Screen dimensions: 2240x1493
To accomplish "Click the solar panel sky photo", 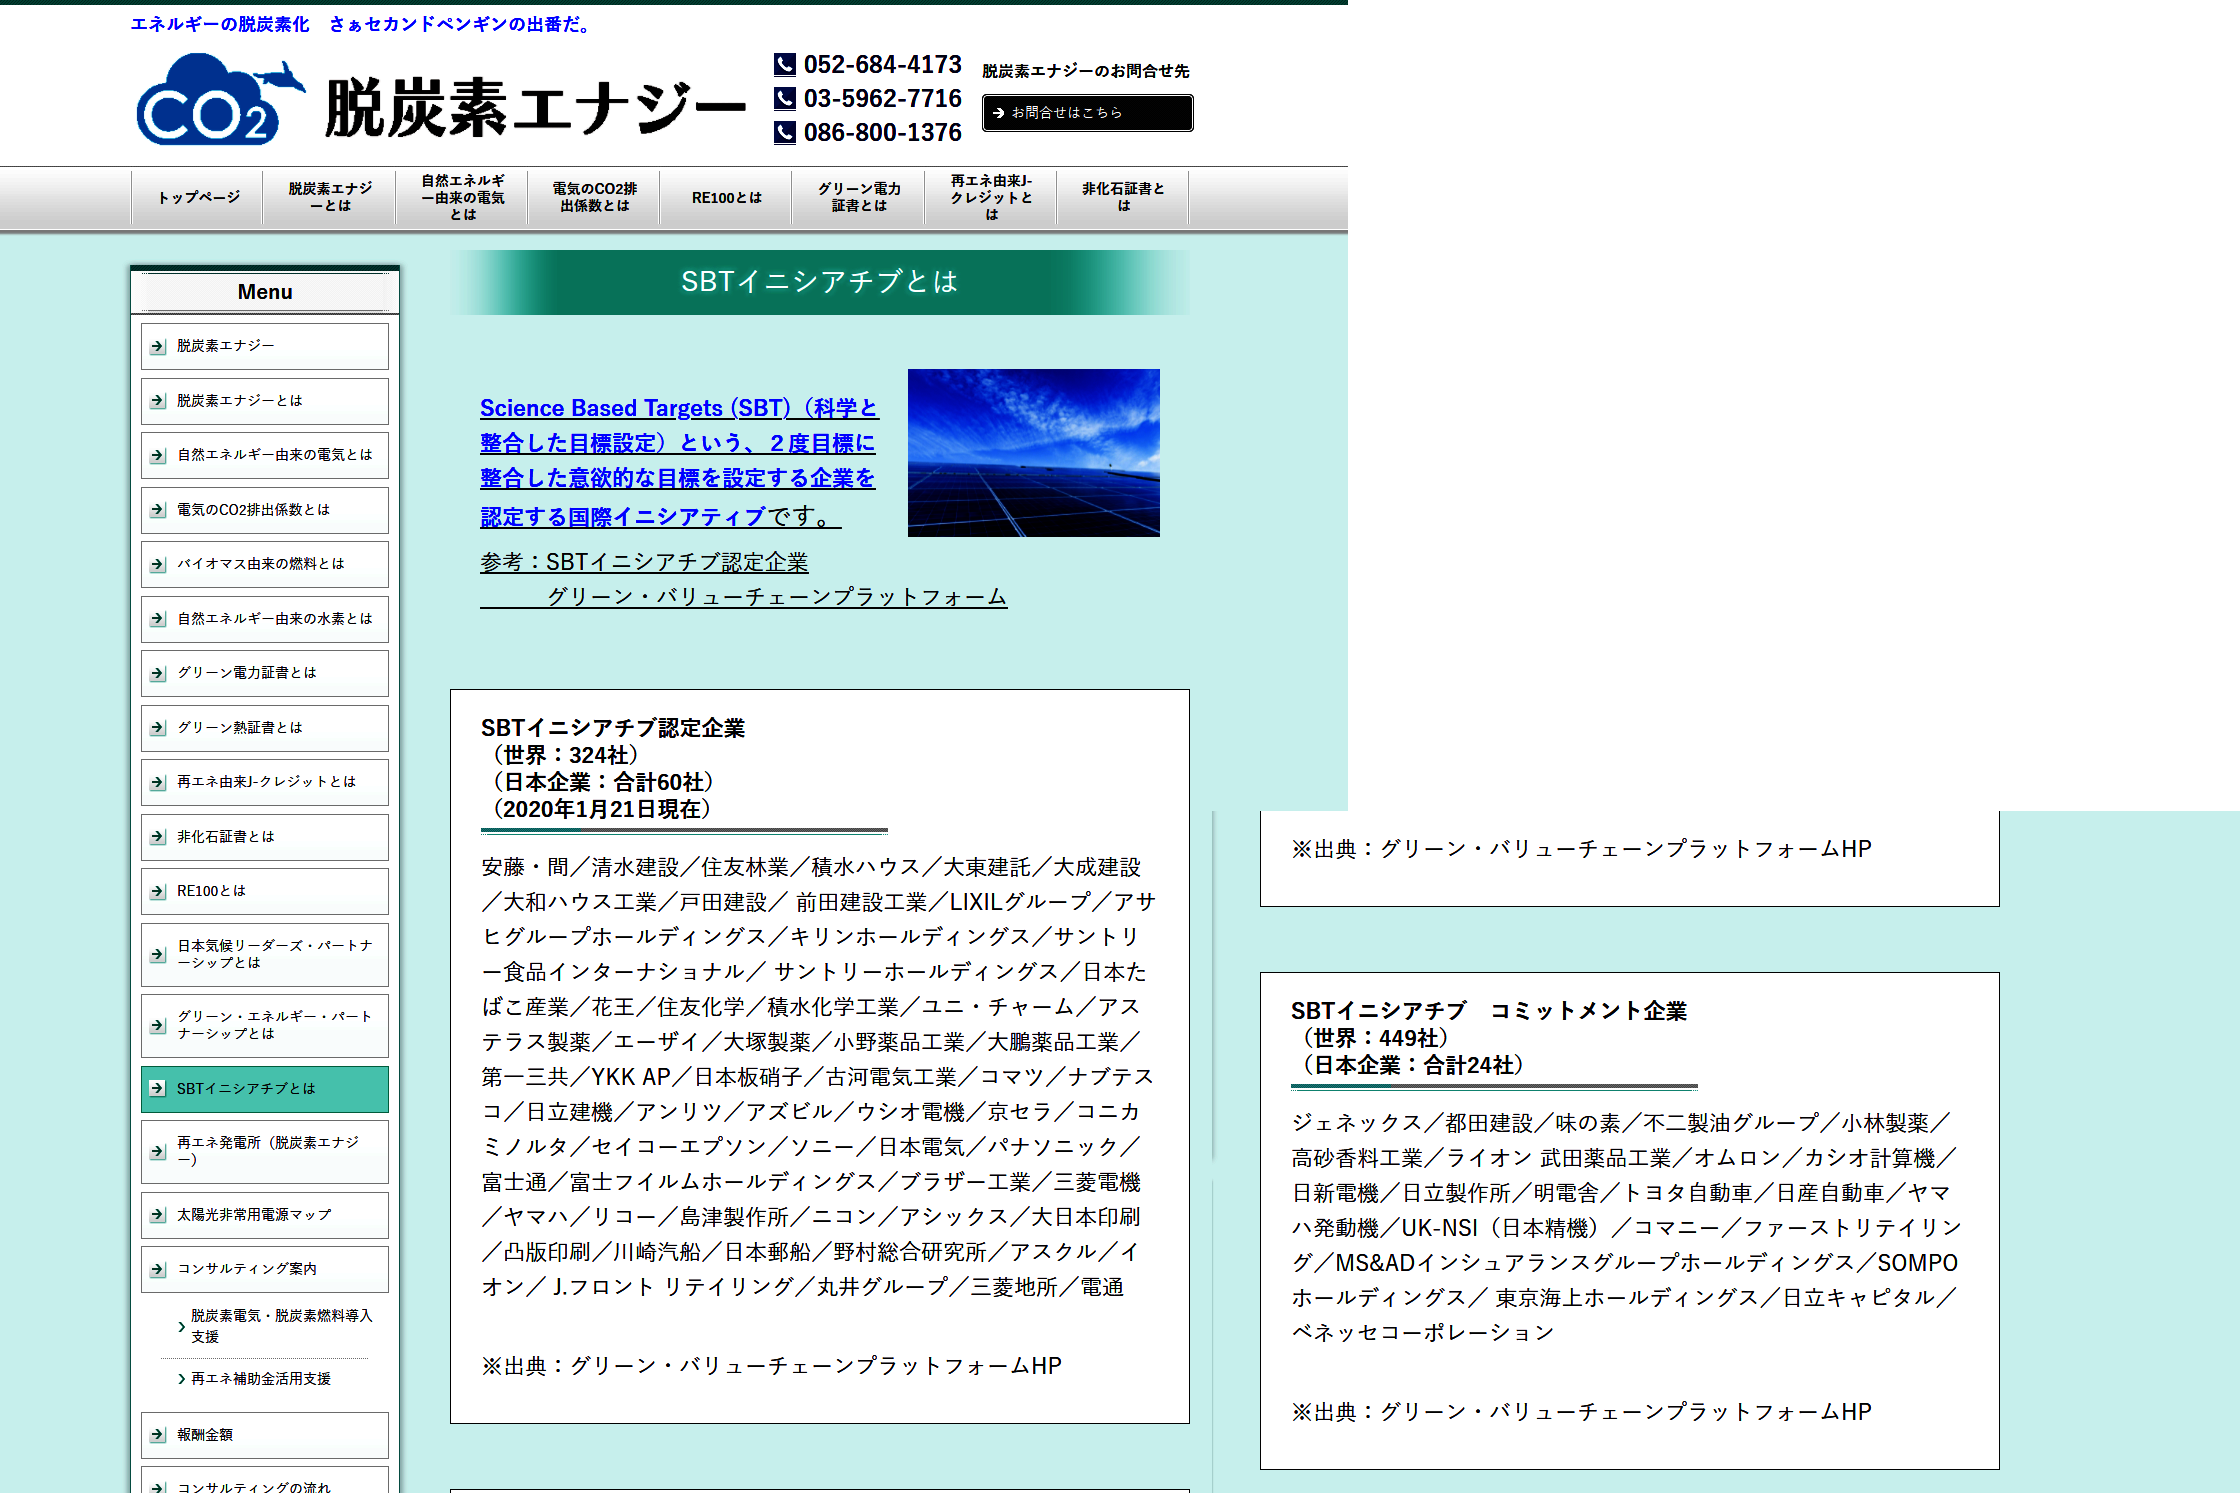I will click(1033, 453).
